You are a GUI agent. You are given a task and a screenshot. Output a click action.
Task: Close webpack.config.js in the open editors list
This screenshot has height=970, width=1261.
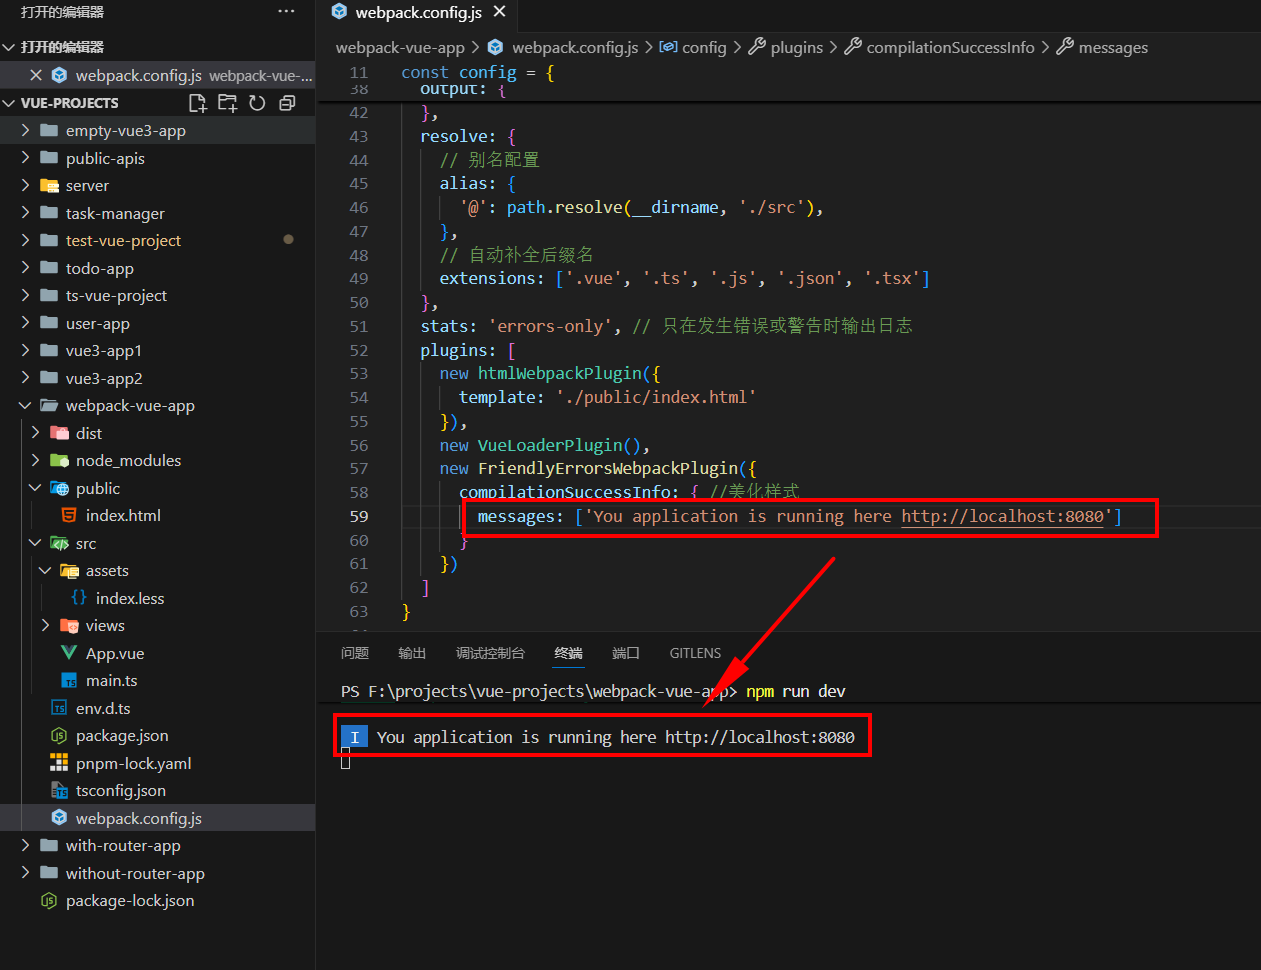pos(36,75)
